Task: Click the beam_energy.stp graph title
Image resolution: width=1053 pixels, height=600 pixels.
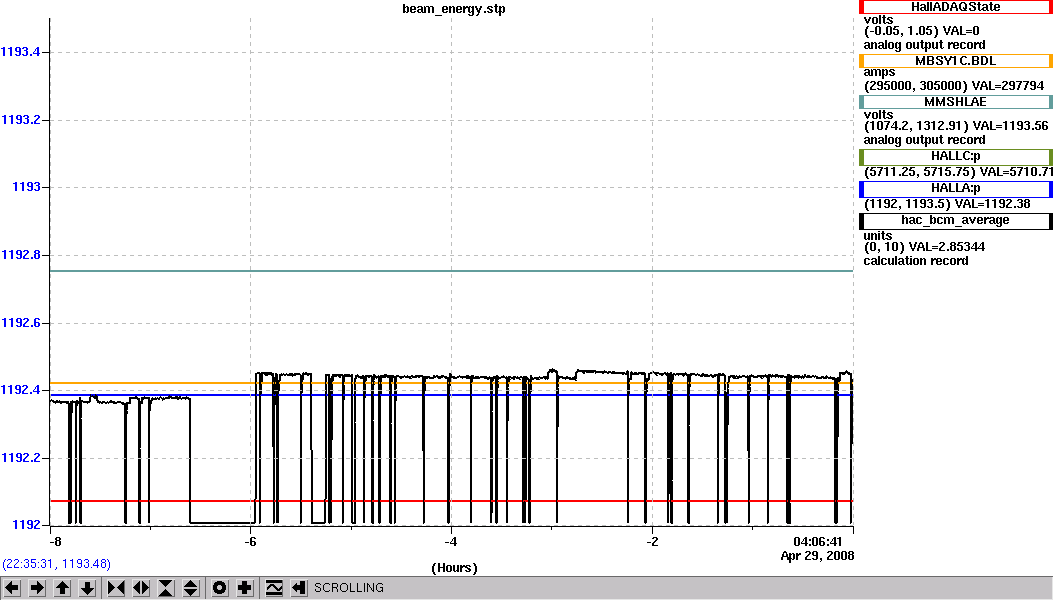Action: pos(454,9)
